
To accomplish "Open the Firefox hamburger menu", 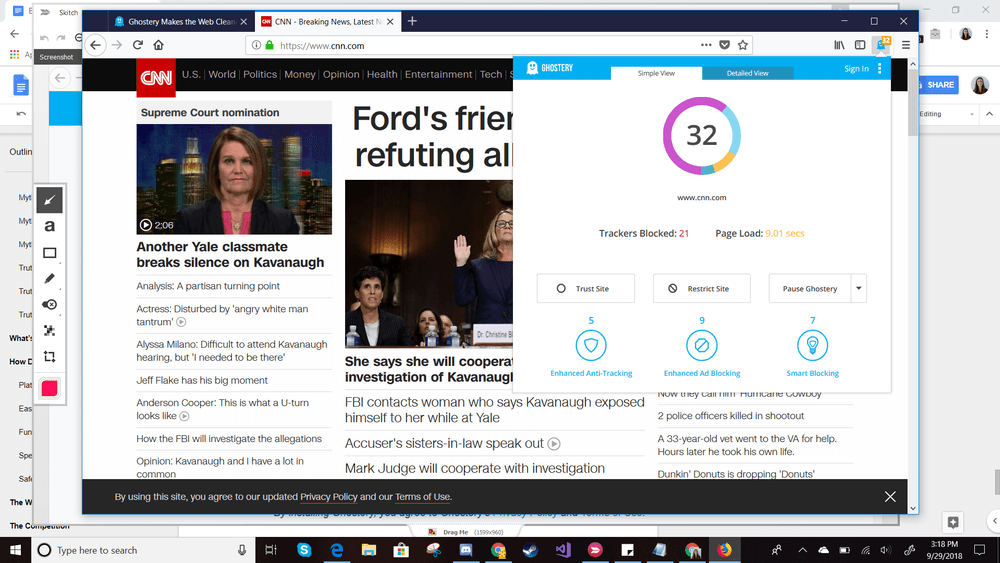I will [x=906, y=45].
